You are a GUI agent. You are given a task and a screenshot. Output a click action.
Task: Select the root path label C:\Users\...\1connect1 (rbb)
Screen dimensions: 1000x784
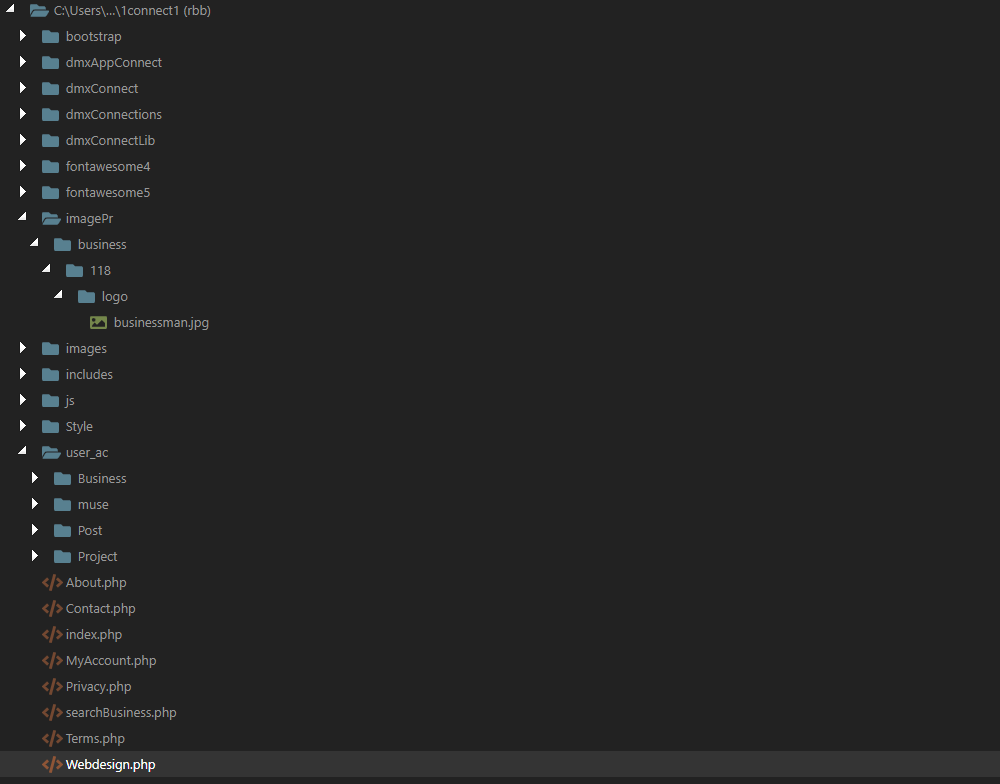point(133,11)
